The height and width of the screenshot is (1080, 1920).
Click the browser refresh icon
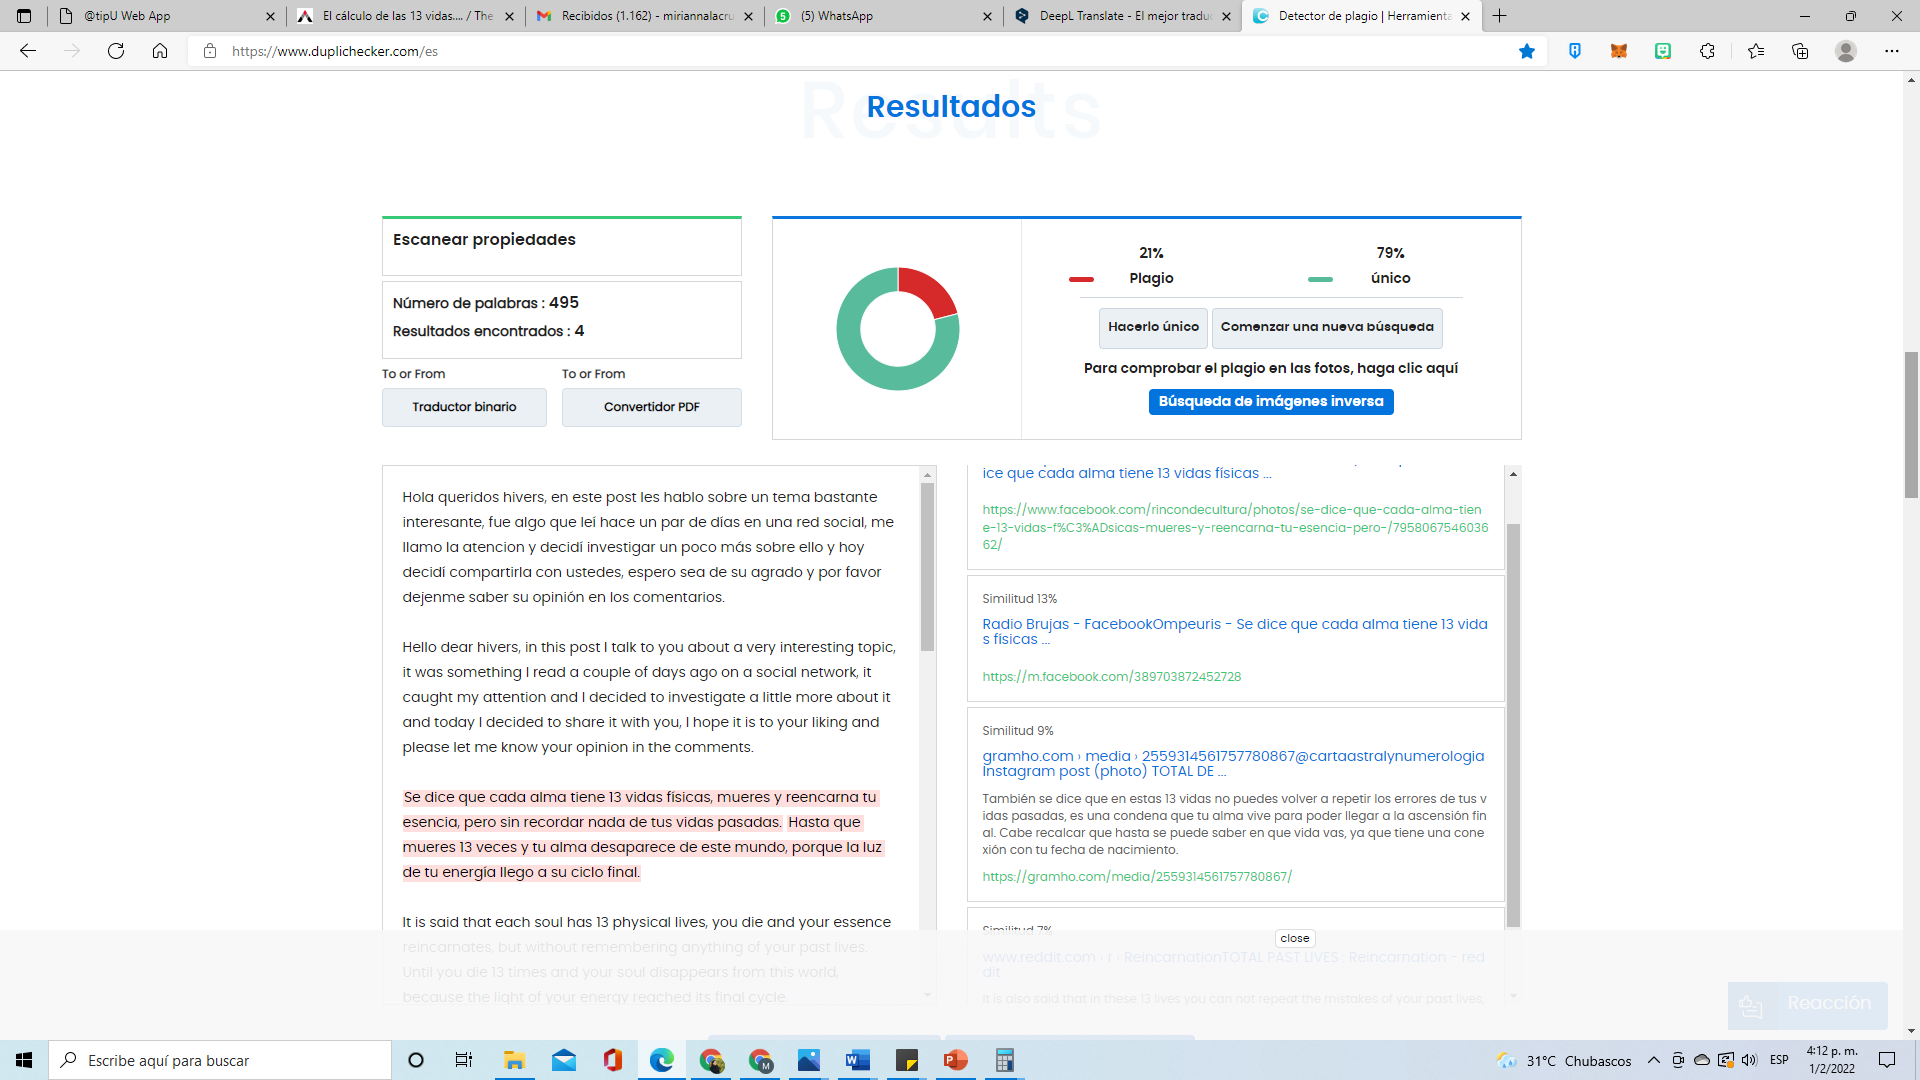click(x=116, y=51)
